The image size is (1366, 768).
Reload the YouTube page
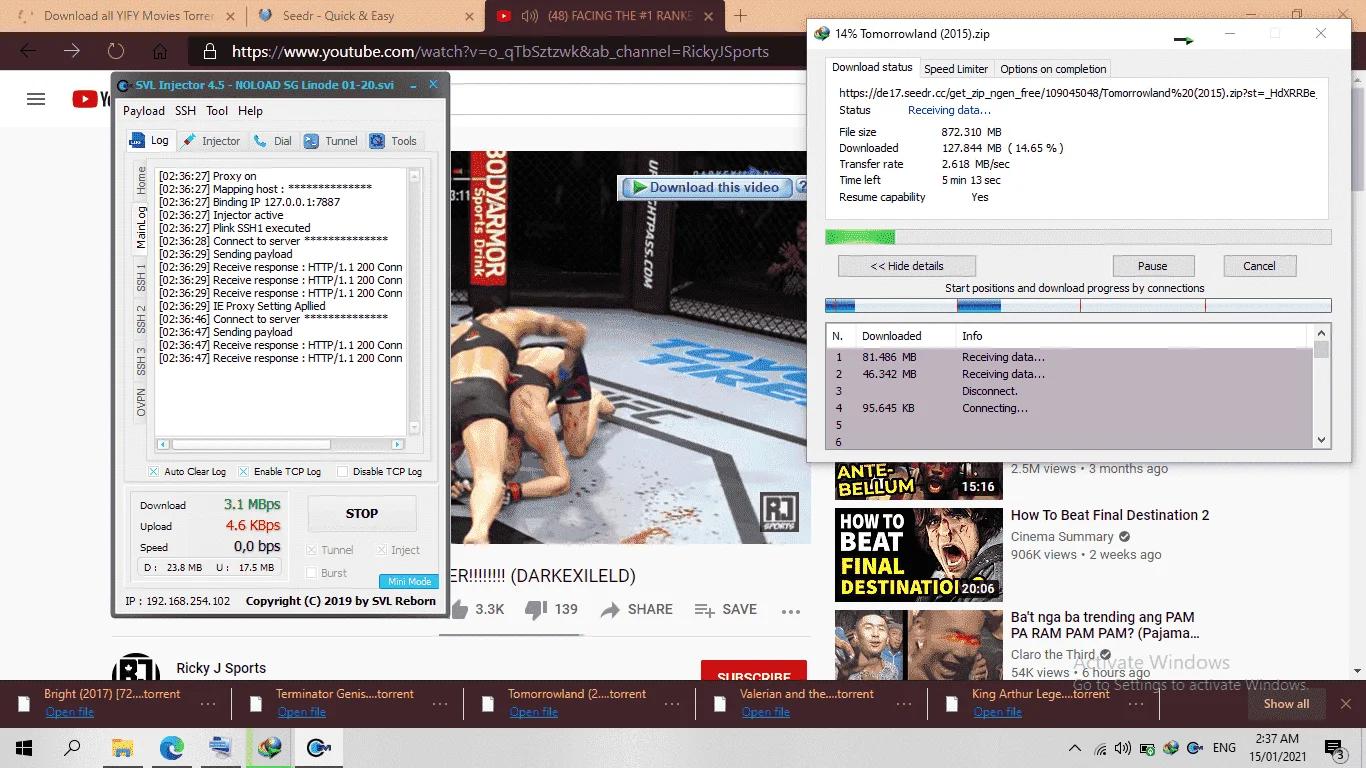116,51
